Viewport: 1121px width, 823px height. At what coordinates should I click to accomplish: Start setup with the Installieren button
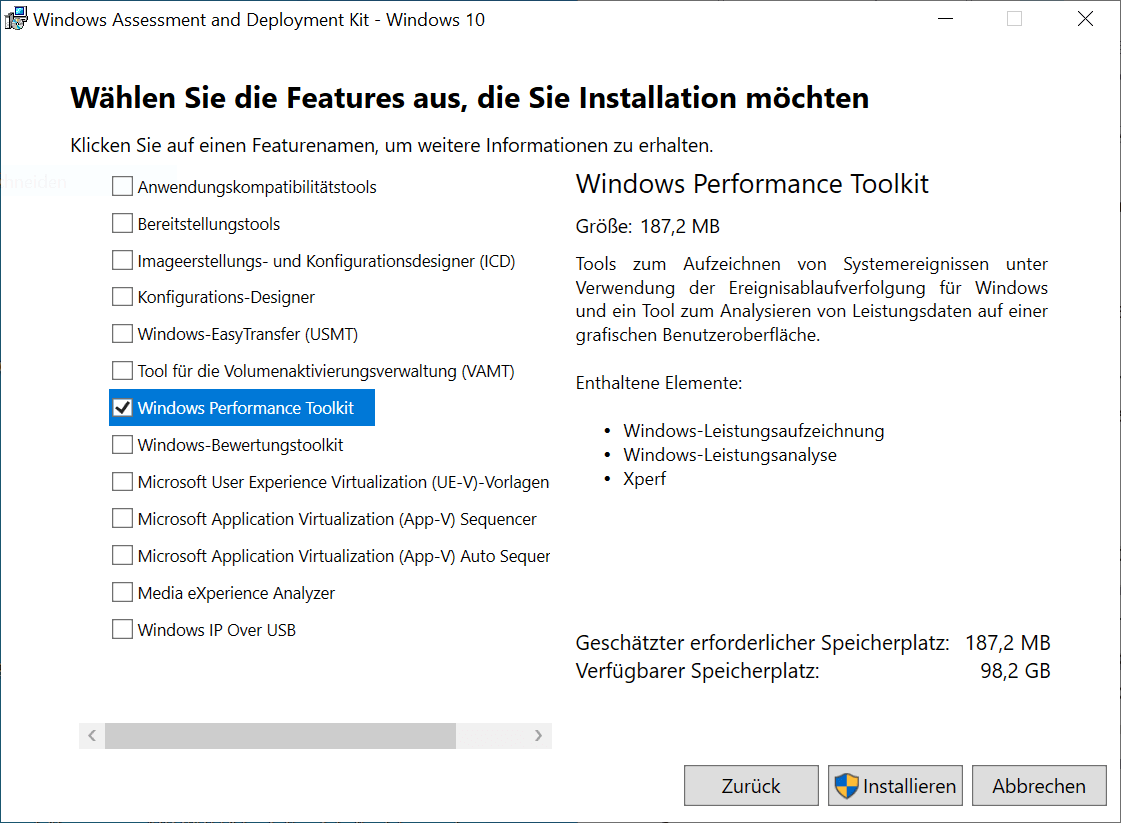pos(895,786)
